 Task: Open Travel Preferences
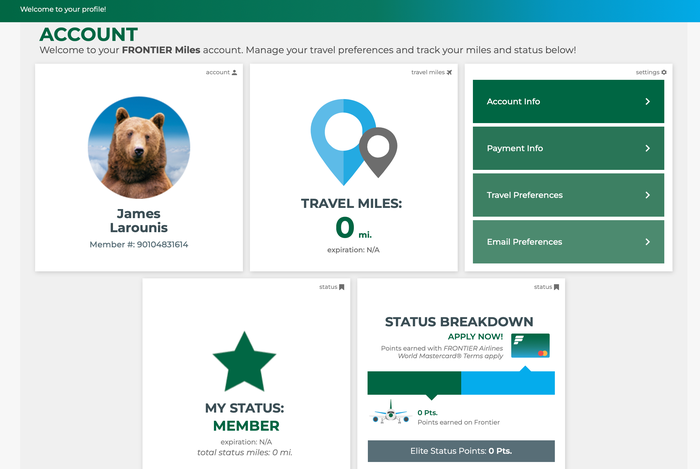pos(568,195)
